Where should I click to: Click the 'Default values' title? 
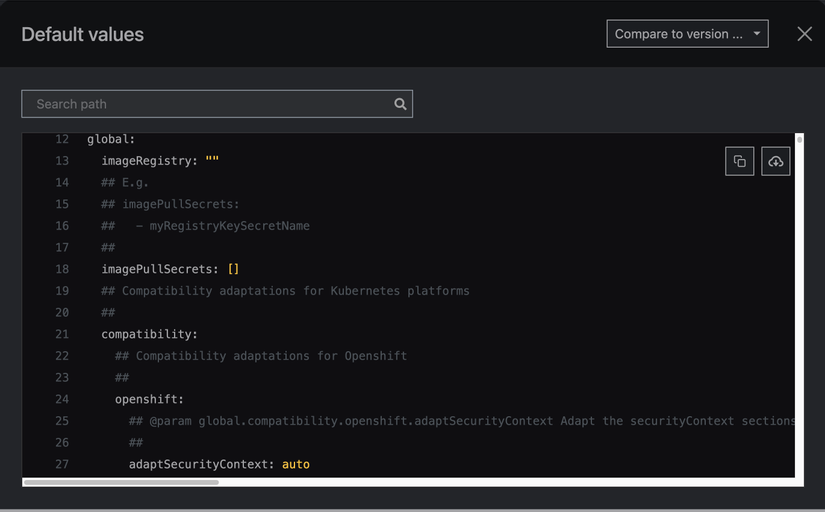[83, 34]
